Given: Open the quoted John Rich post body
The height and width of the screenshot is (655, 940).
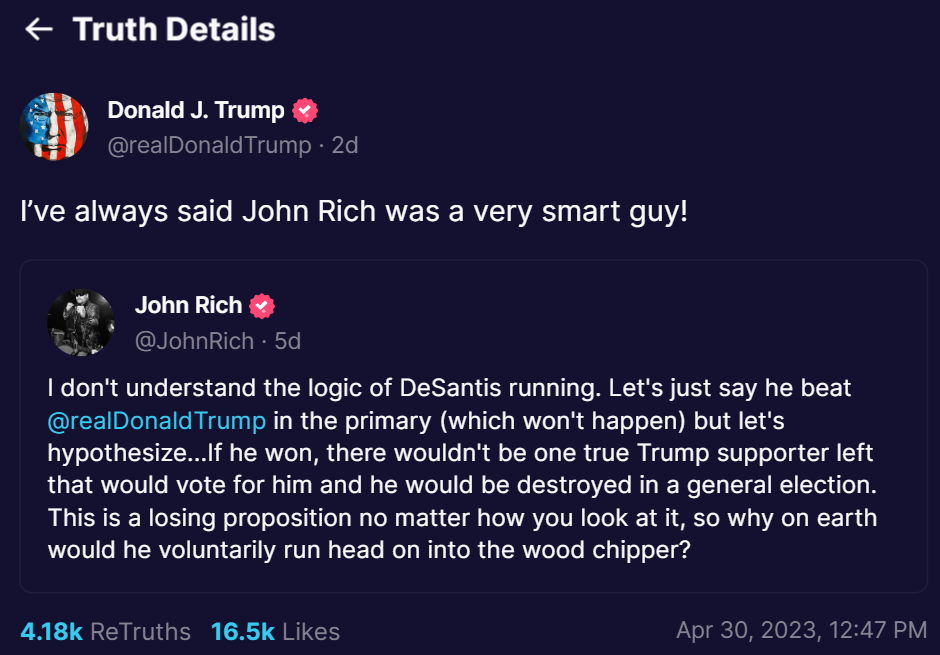Looking at the screenshot, I should [x=460, y=470].
